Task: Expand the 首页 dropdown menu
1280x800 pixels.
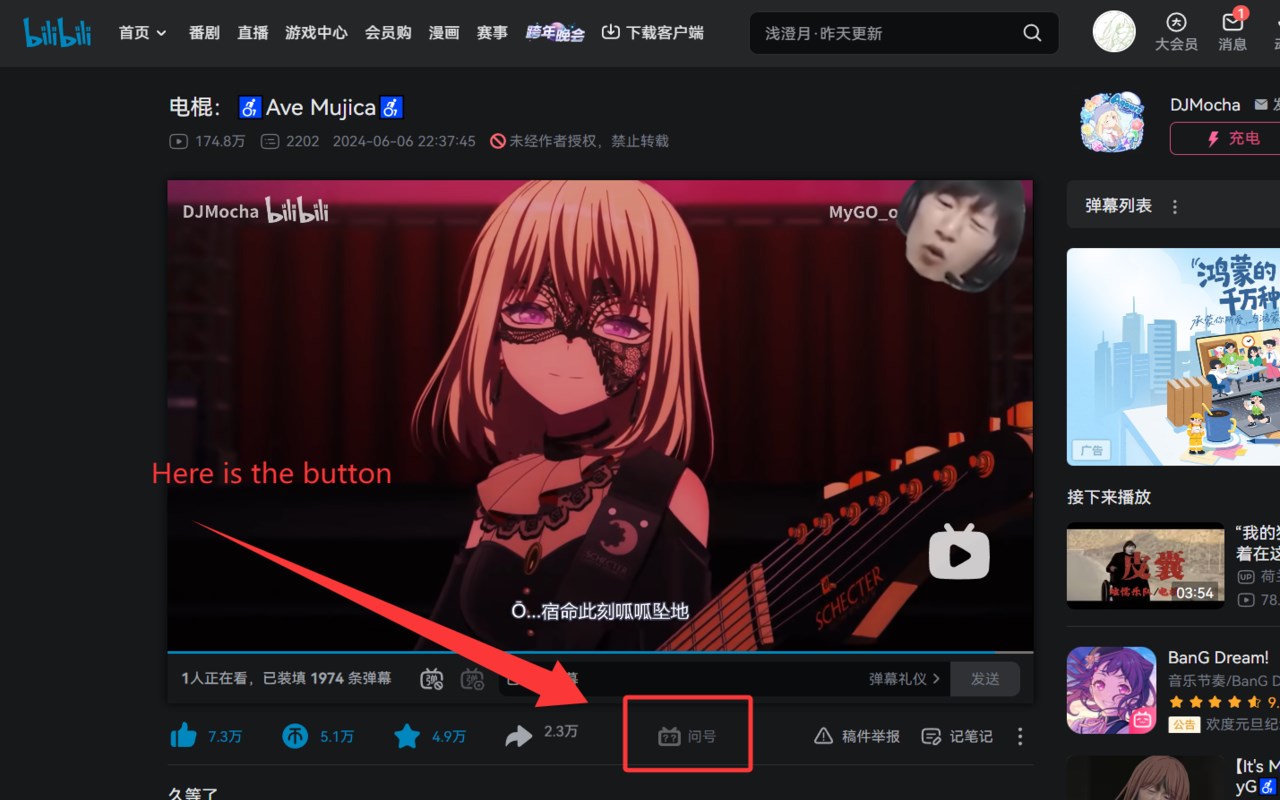Action: coord(143,33)
